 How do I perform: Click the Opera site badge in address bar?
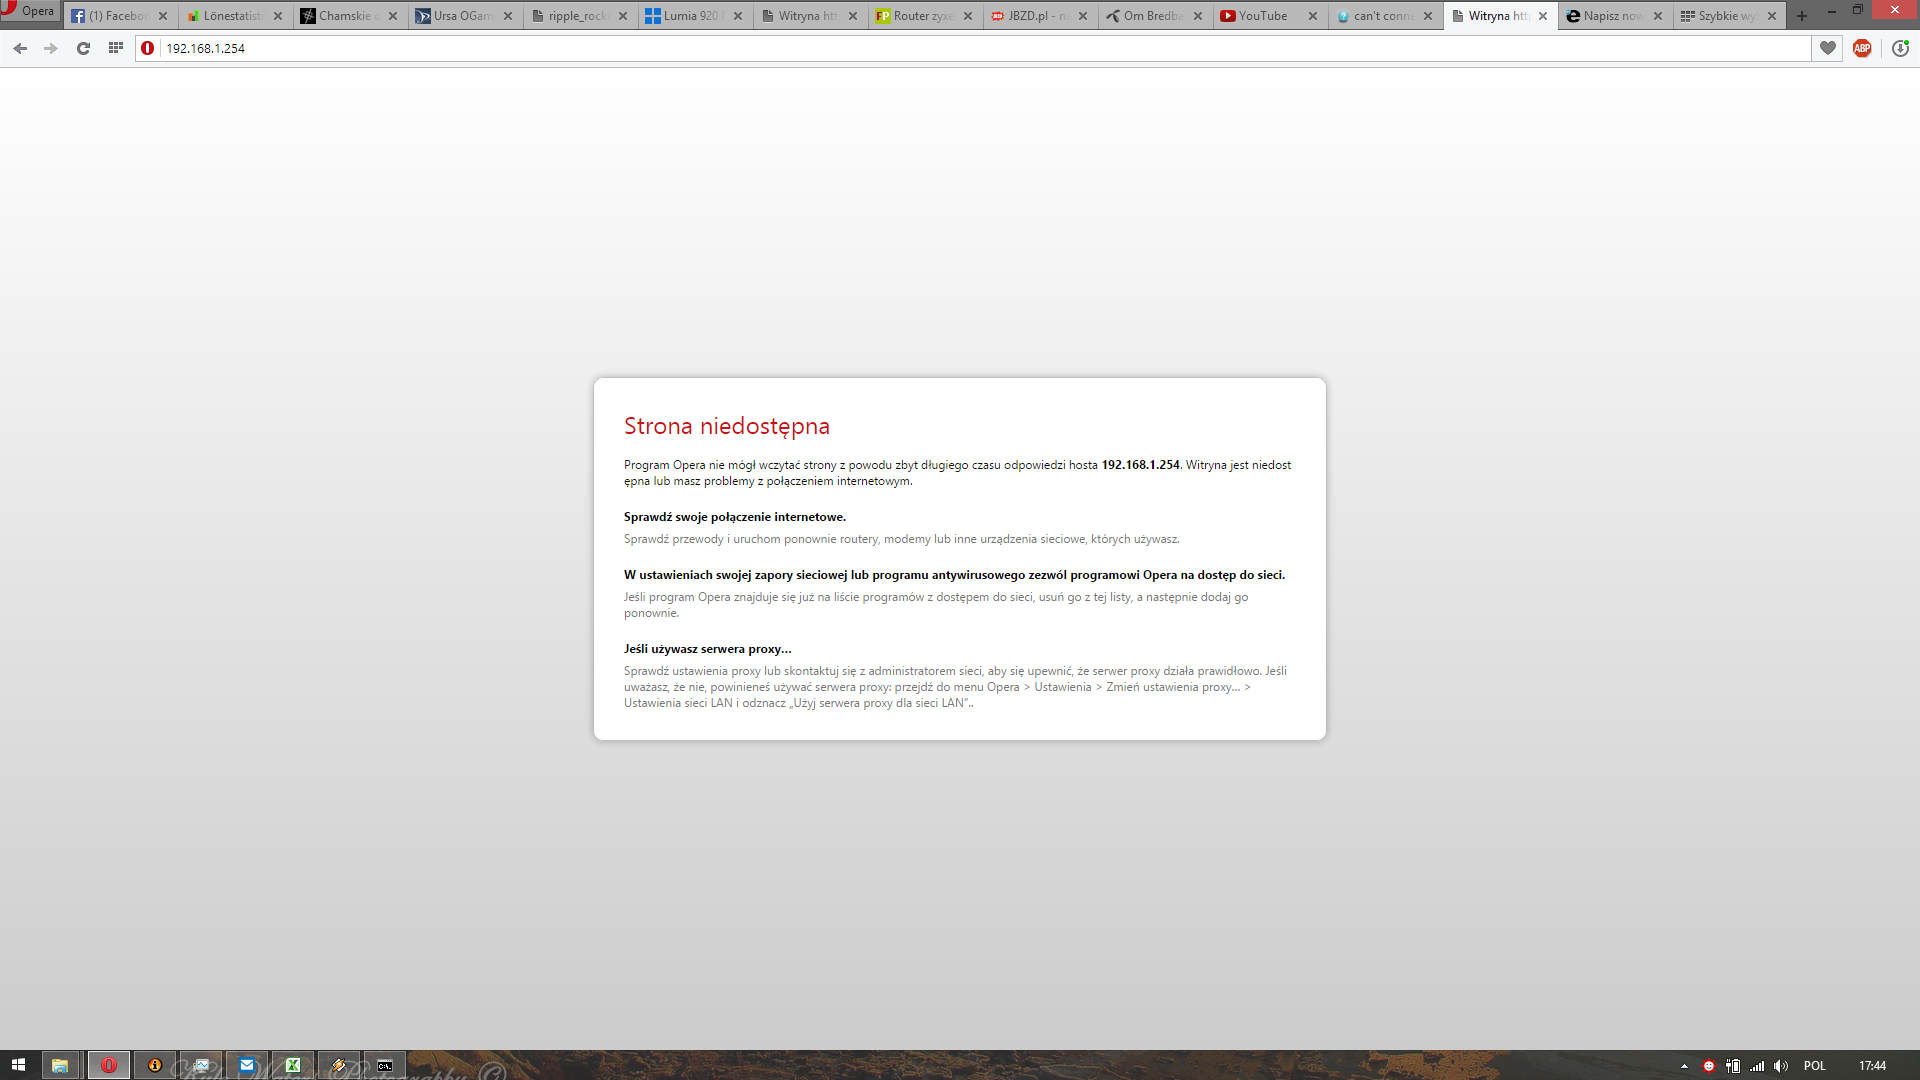148,48
